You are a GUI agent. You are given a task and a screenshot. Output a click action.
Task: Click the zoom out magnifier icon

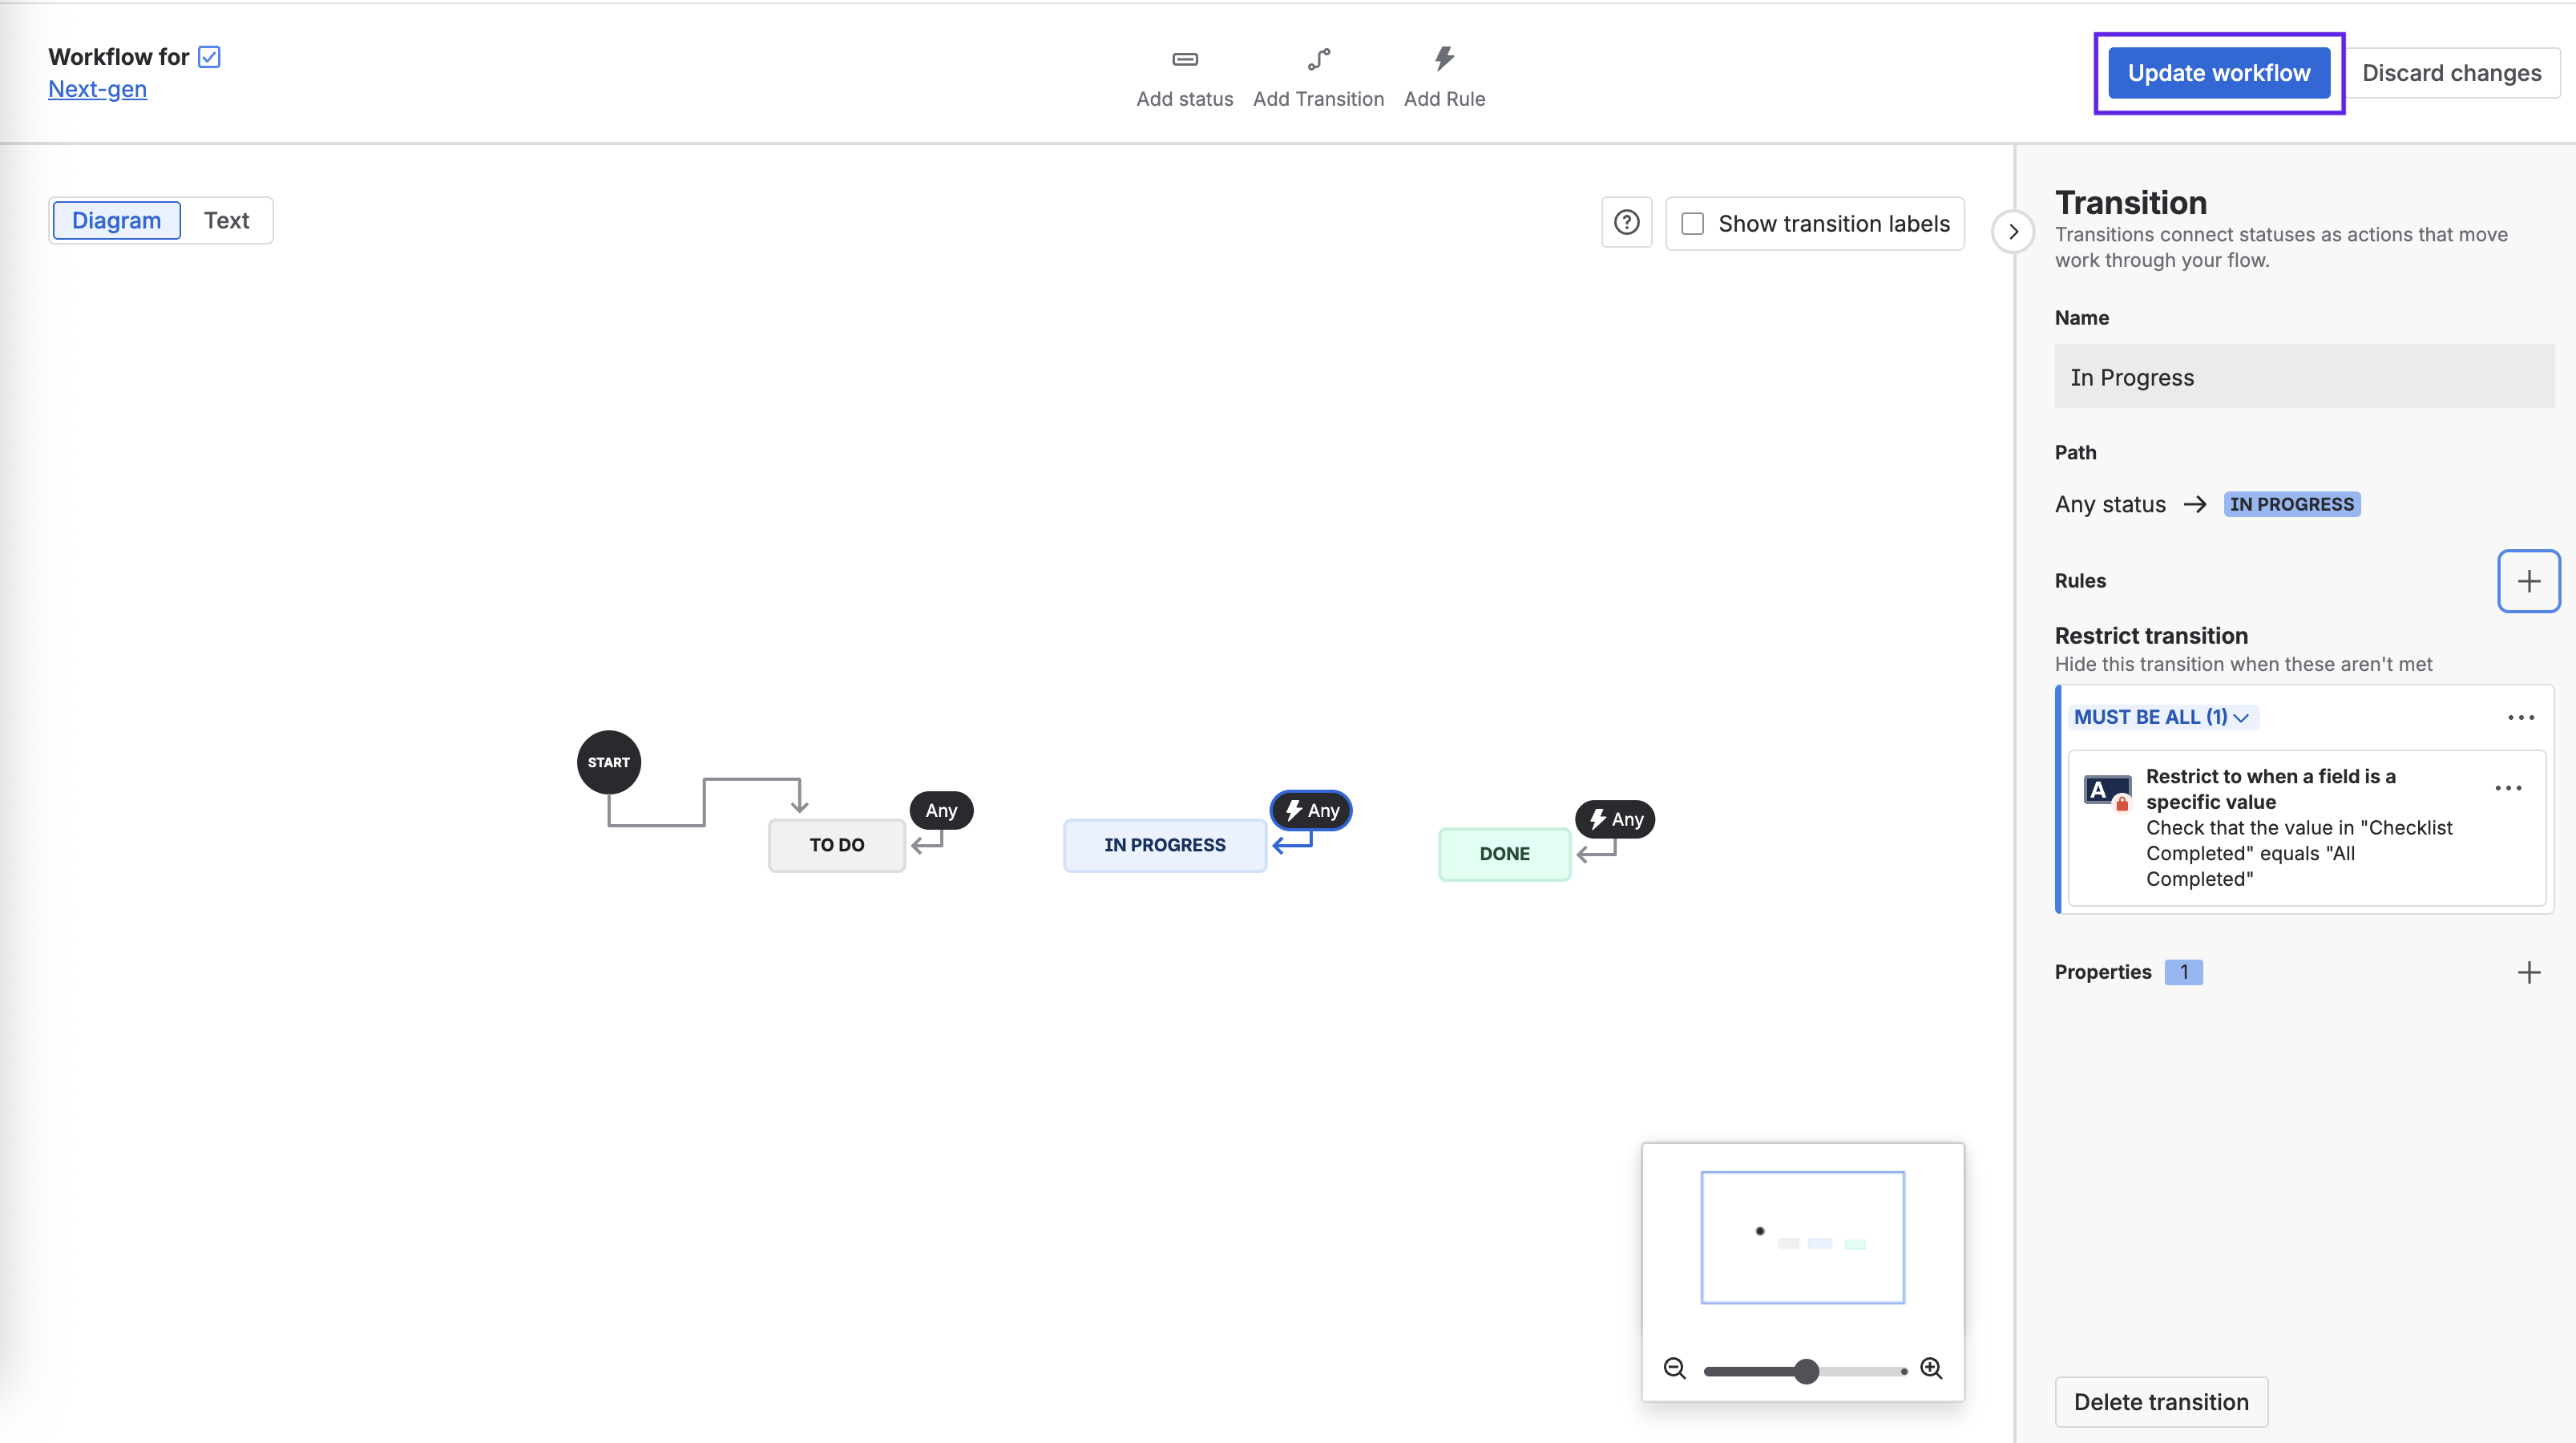click(1674, 1369)
